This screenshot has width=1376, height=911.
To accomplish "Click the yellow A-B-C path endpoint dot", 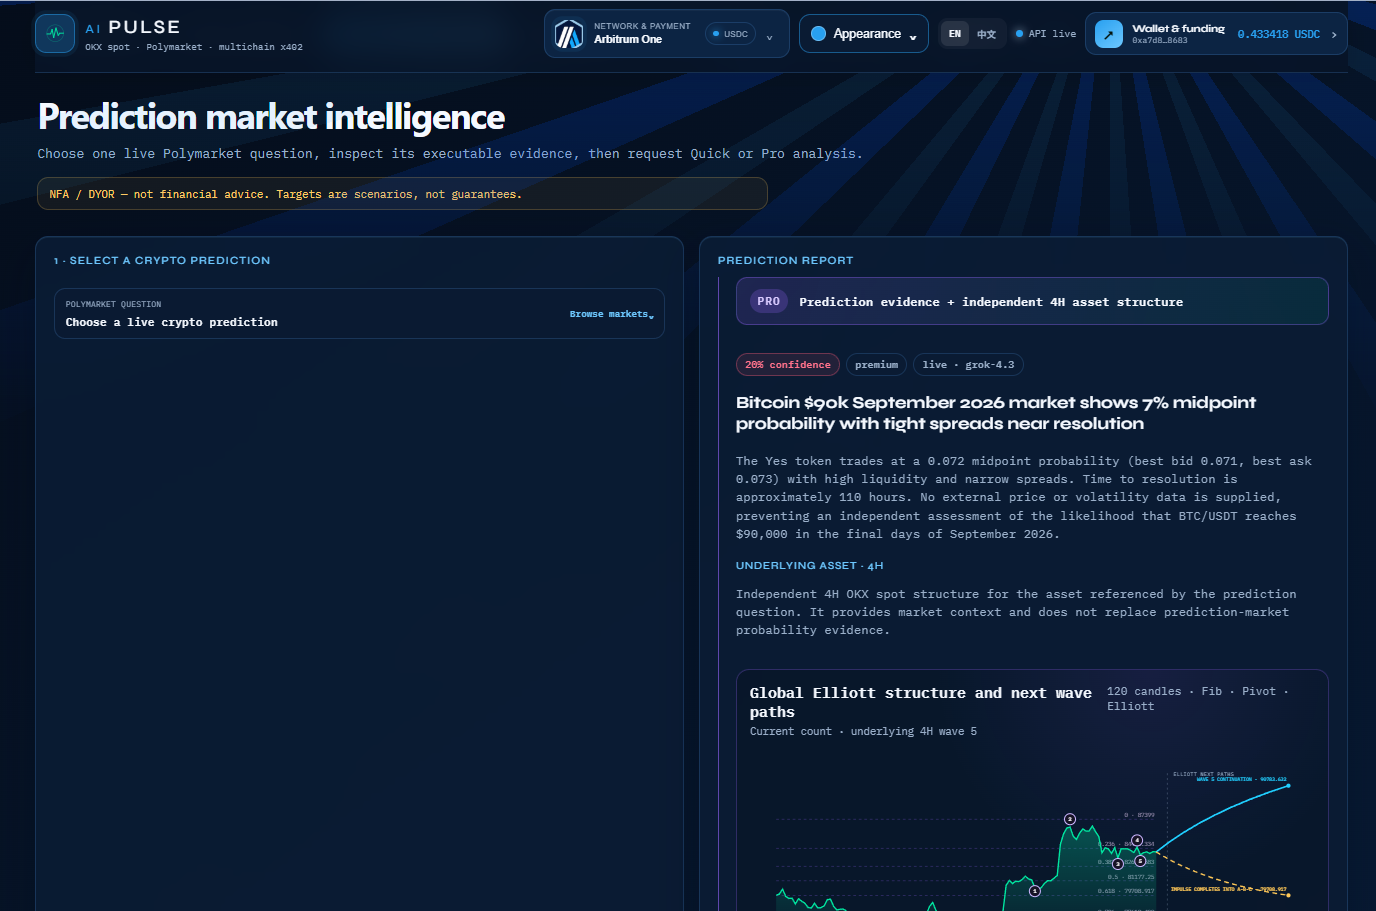I will (x=1288, y=893).
